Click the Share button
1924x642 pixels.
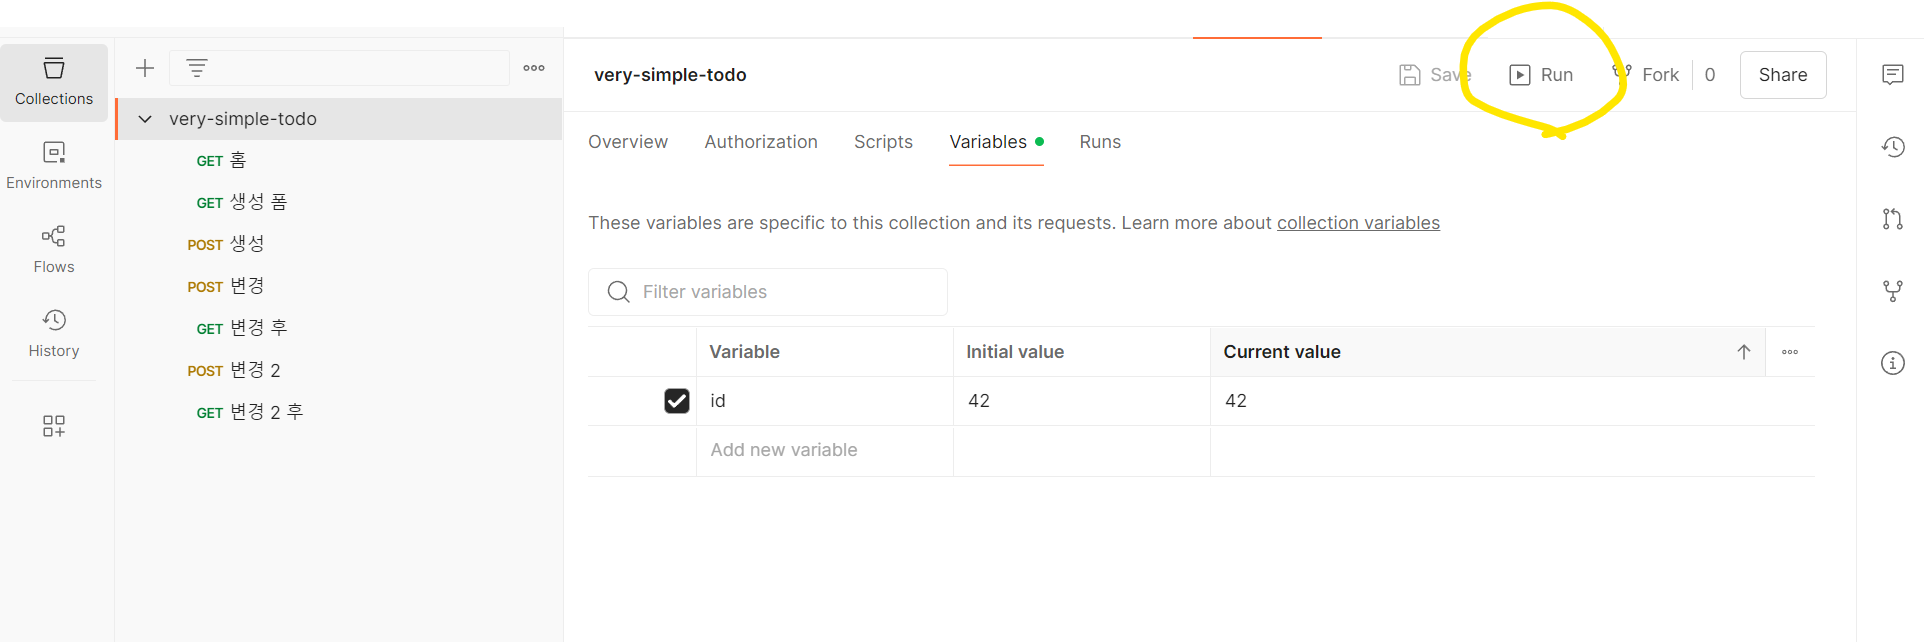tap(1783, 75)
